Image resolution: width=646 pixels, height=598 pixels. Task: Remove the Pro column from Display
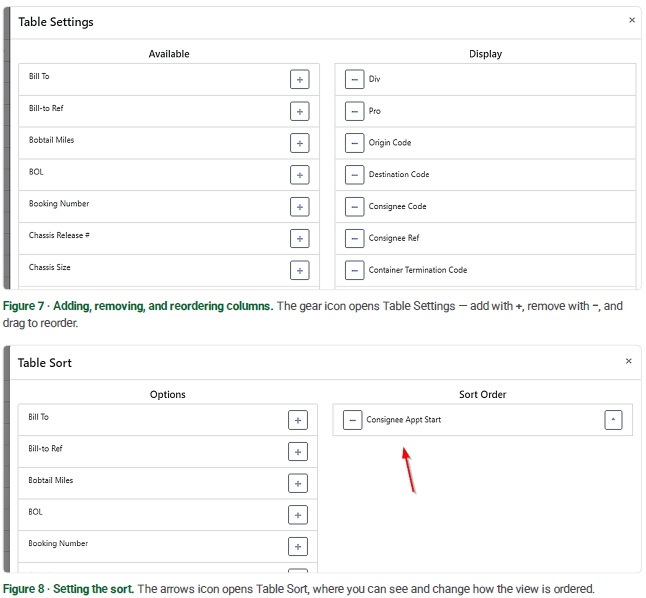(x=354, y=111)
